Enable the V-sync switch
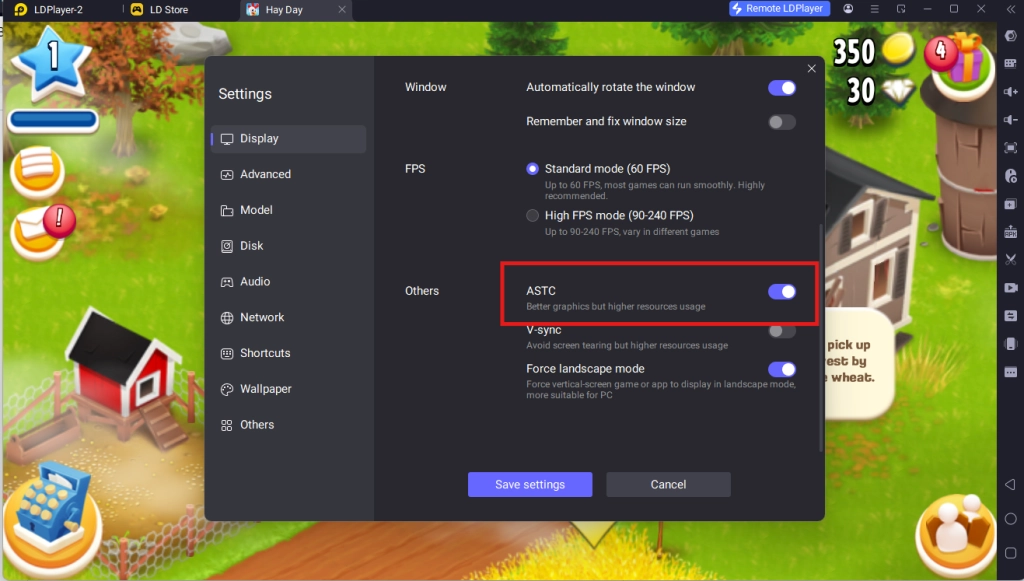1024x581 pixels. tap(782, 331)
